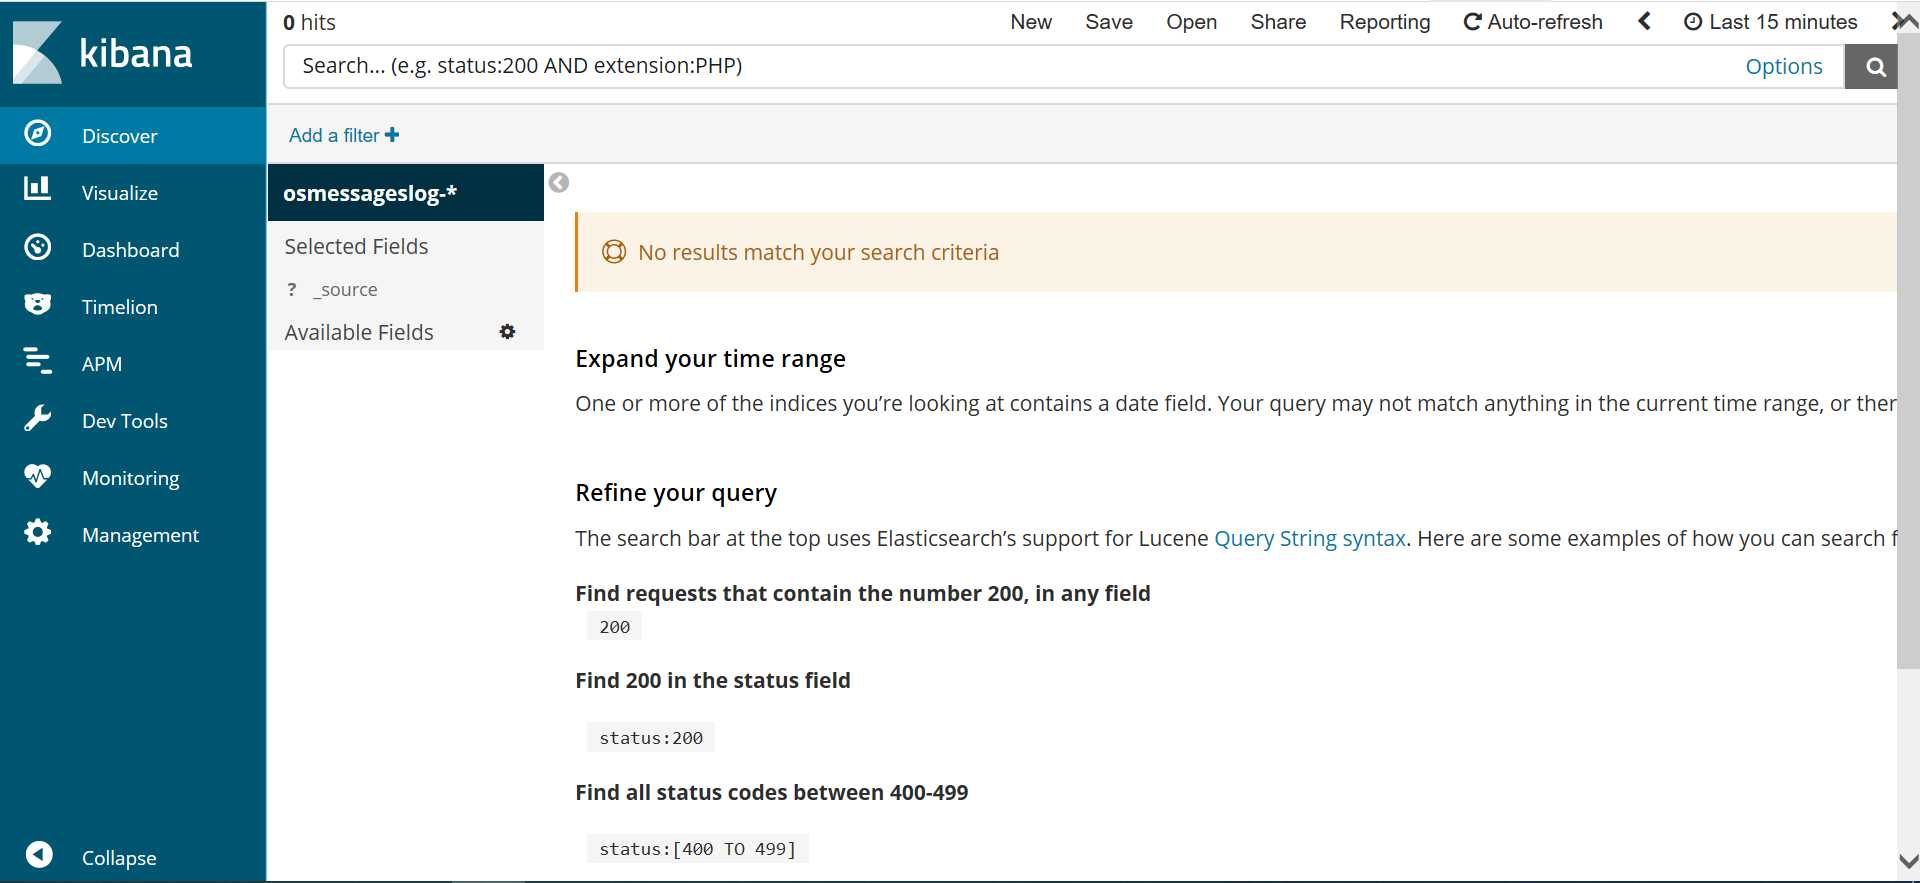Image resolution: width=1920 pixels, height=883 pixels.
Task: Click Open in top menu
Action: [x=1192, y=22]
